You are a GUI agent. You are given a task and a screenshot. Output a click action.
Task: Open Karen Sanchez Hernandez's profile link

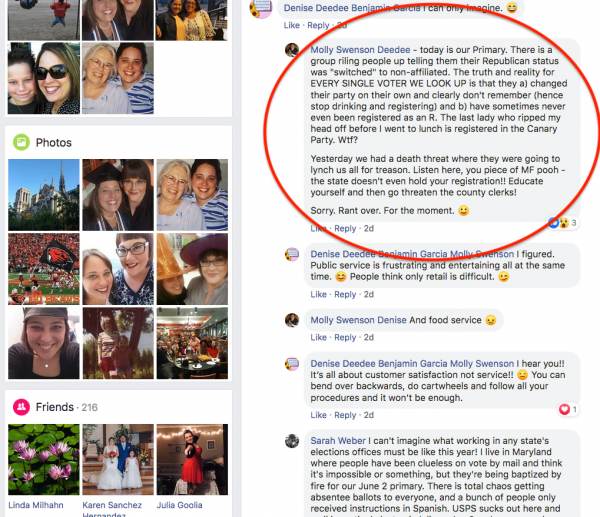click(112, 510)
